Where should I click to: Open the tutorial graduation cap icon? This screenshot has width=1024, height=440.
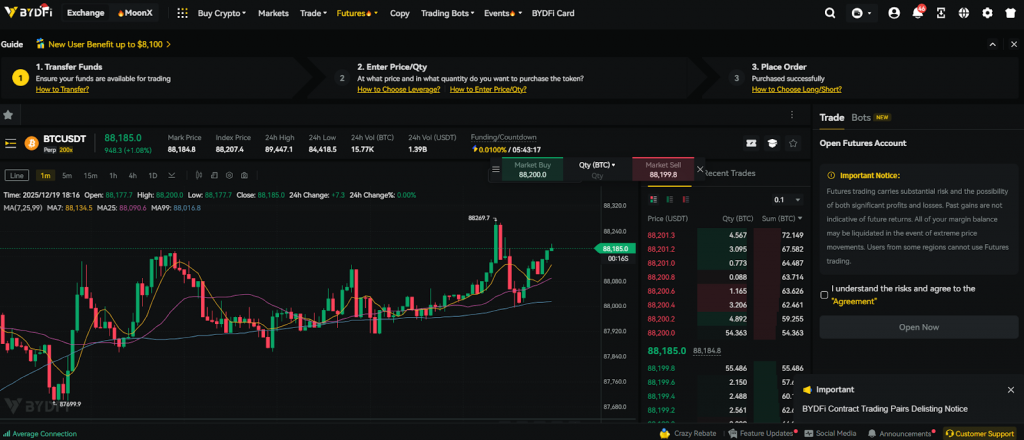coord(773,143)
